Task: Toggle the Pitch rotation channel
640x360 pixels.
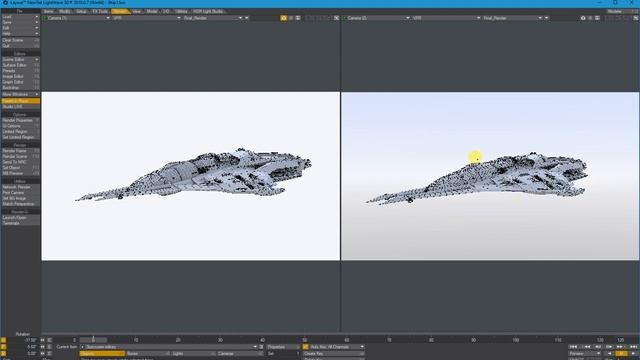Action: click(3, 347)
